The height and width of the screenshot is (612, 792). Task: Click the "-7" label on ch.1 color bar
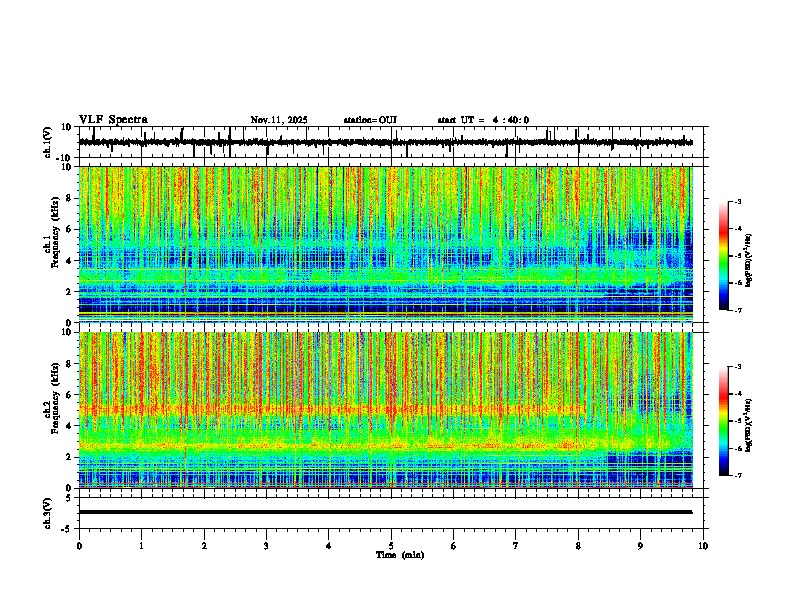point(737,310)
